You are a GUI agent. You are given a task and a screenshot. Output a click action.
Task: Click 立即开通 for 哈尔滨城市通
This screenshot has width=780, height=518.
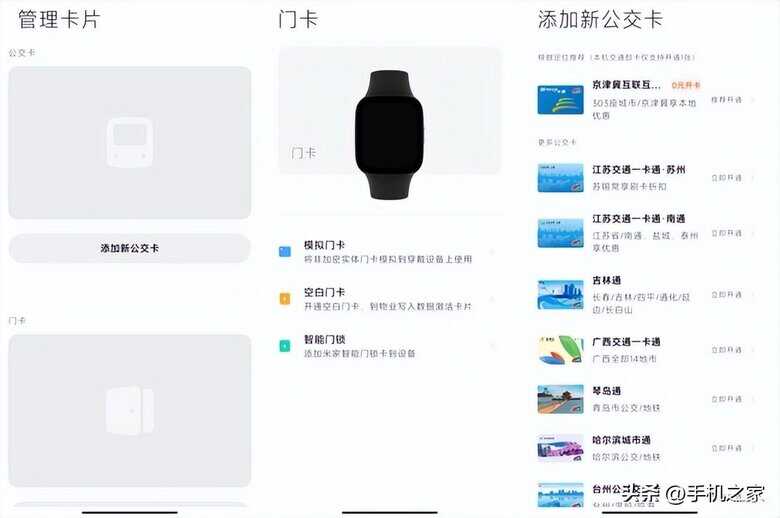[727, 448]
